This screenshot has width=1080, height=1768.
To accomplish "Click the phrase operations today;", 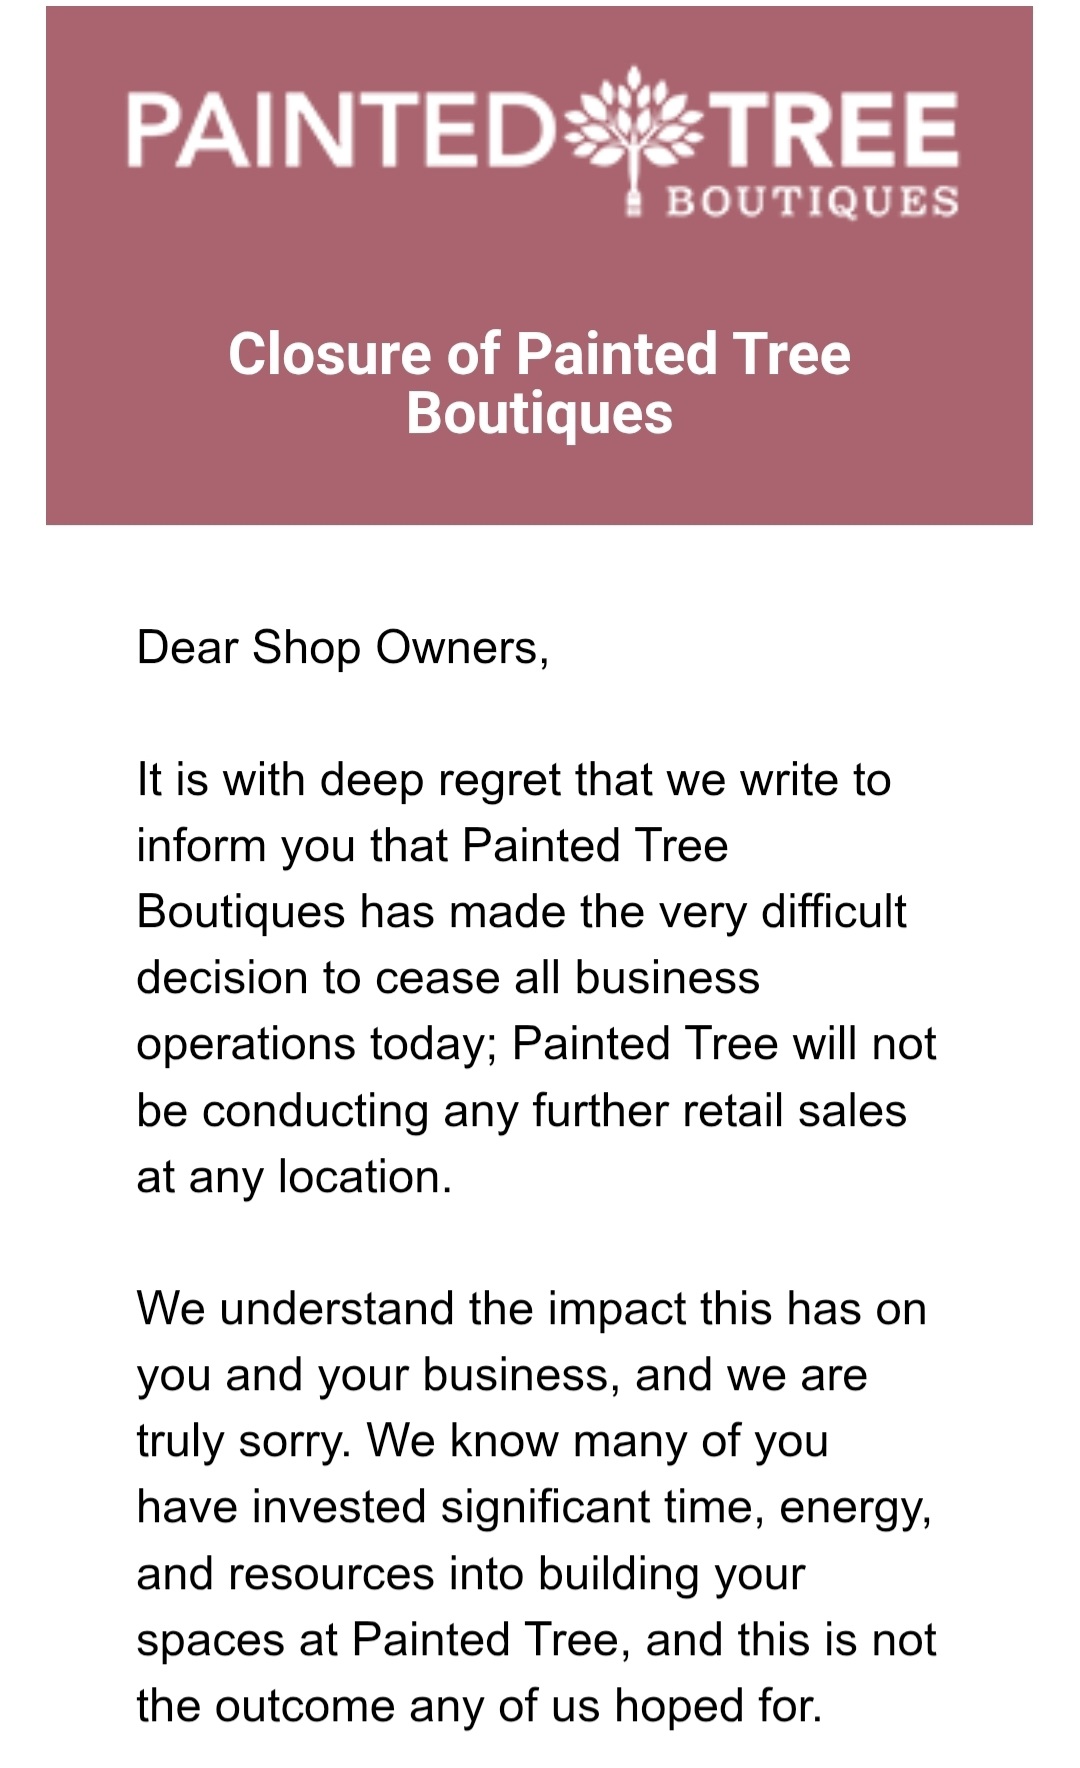I will [317, 1045].
